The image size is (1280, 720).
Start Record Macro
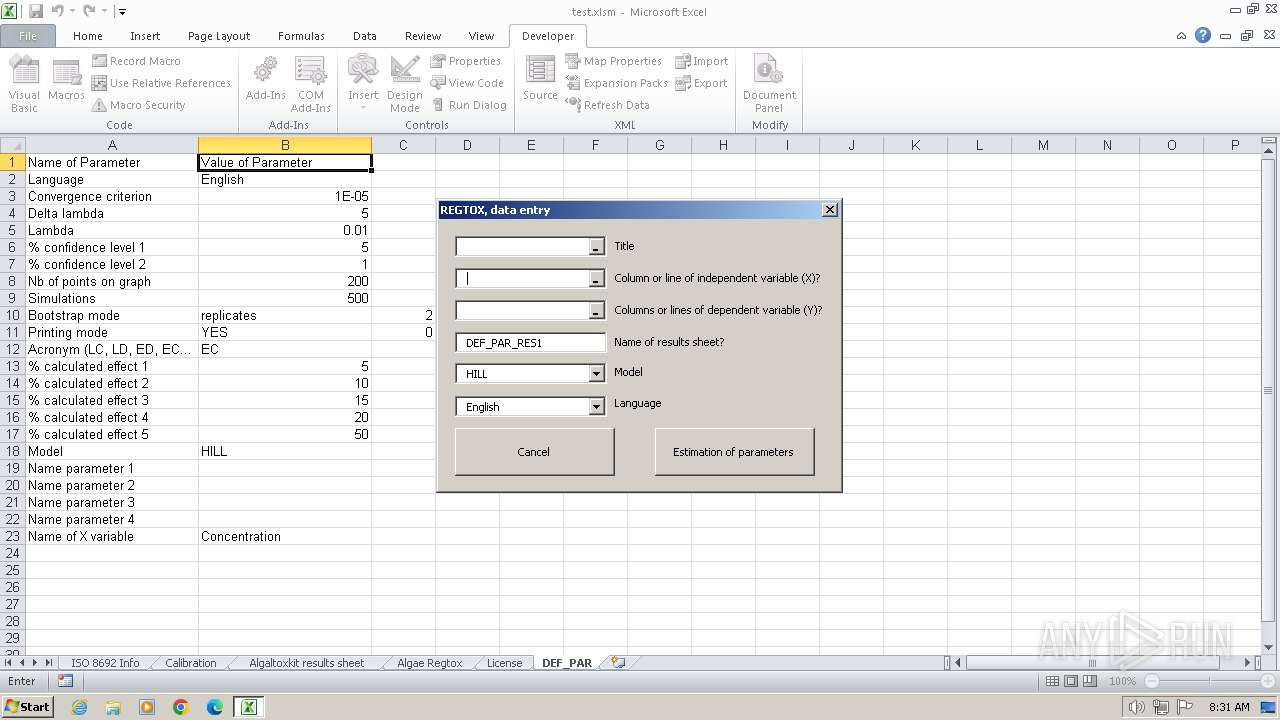[136, 61]
